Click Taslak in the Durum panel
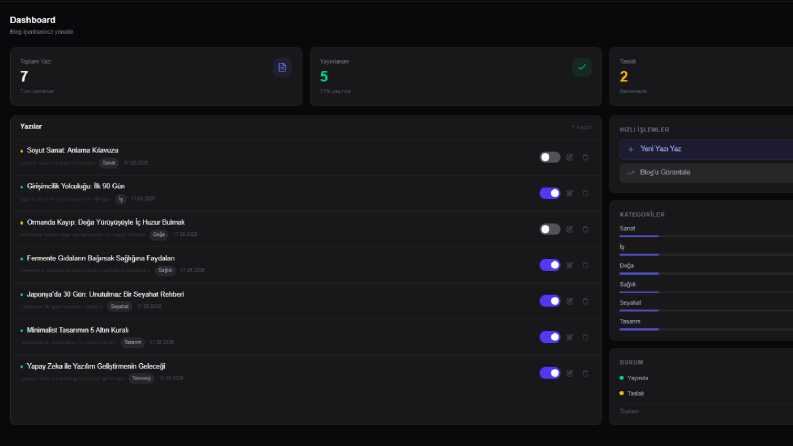793x446 pixels. [x=635, y=393]
